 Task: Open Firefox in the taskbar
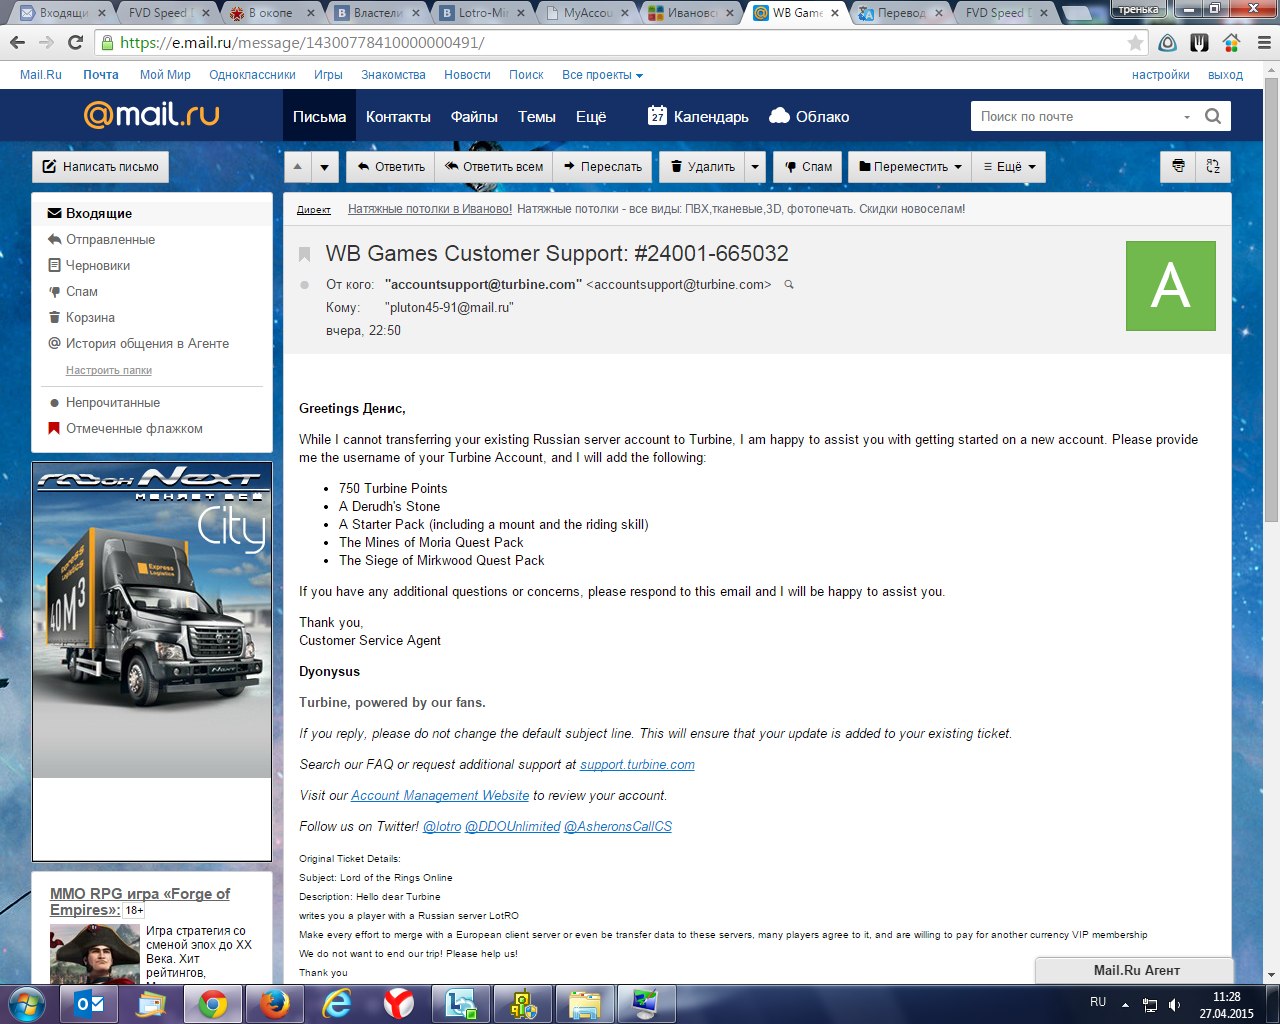coord(274,1004)
